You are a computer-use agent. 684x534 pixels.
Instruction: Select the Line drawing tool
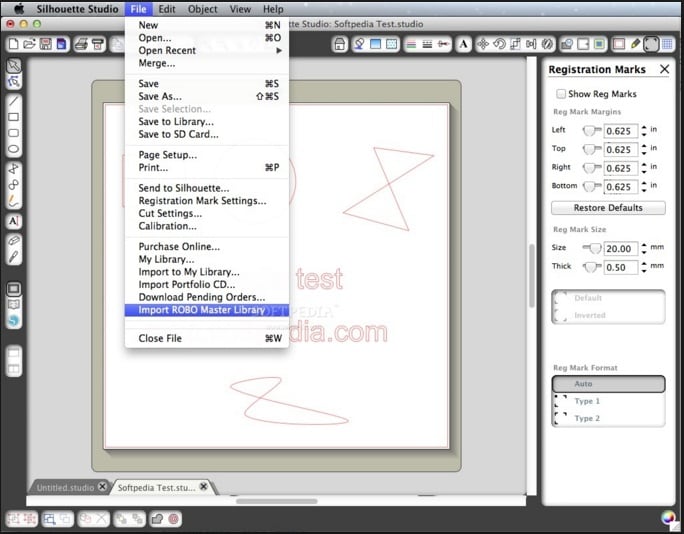pyautogui.click(x=14, y=101)
